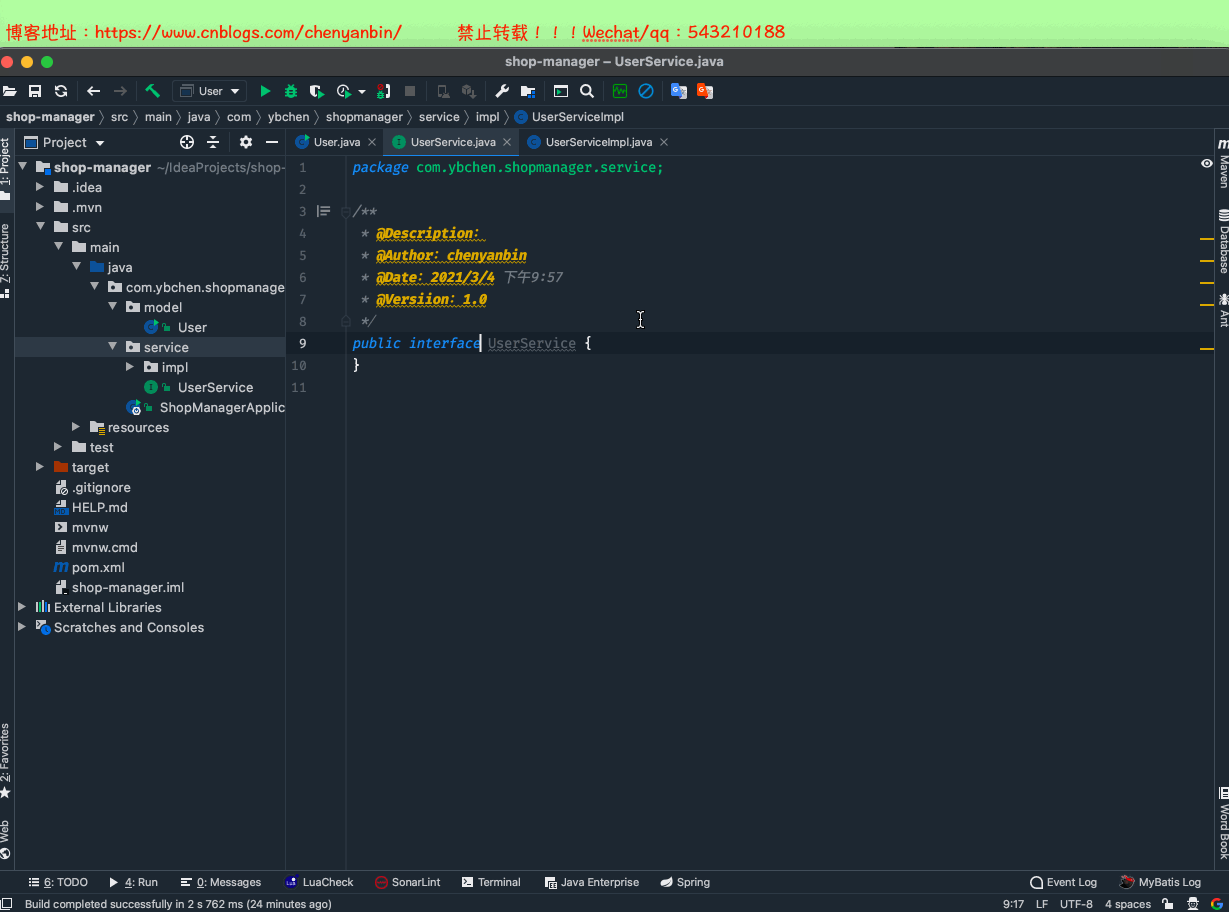
Task: Run the app with the green play icon
Action: pos(265,91)
